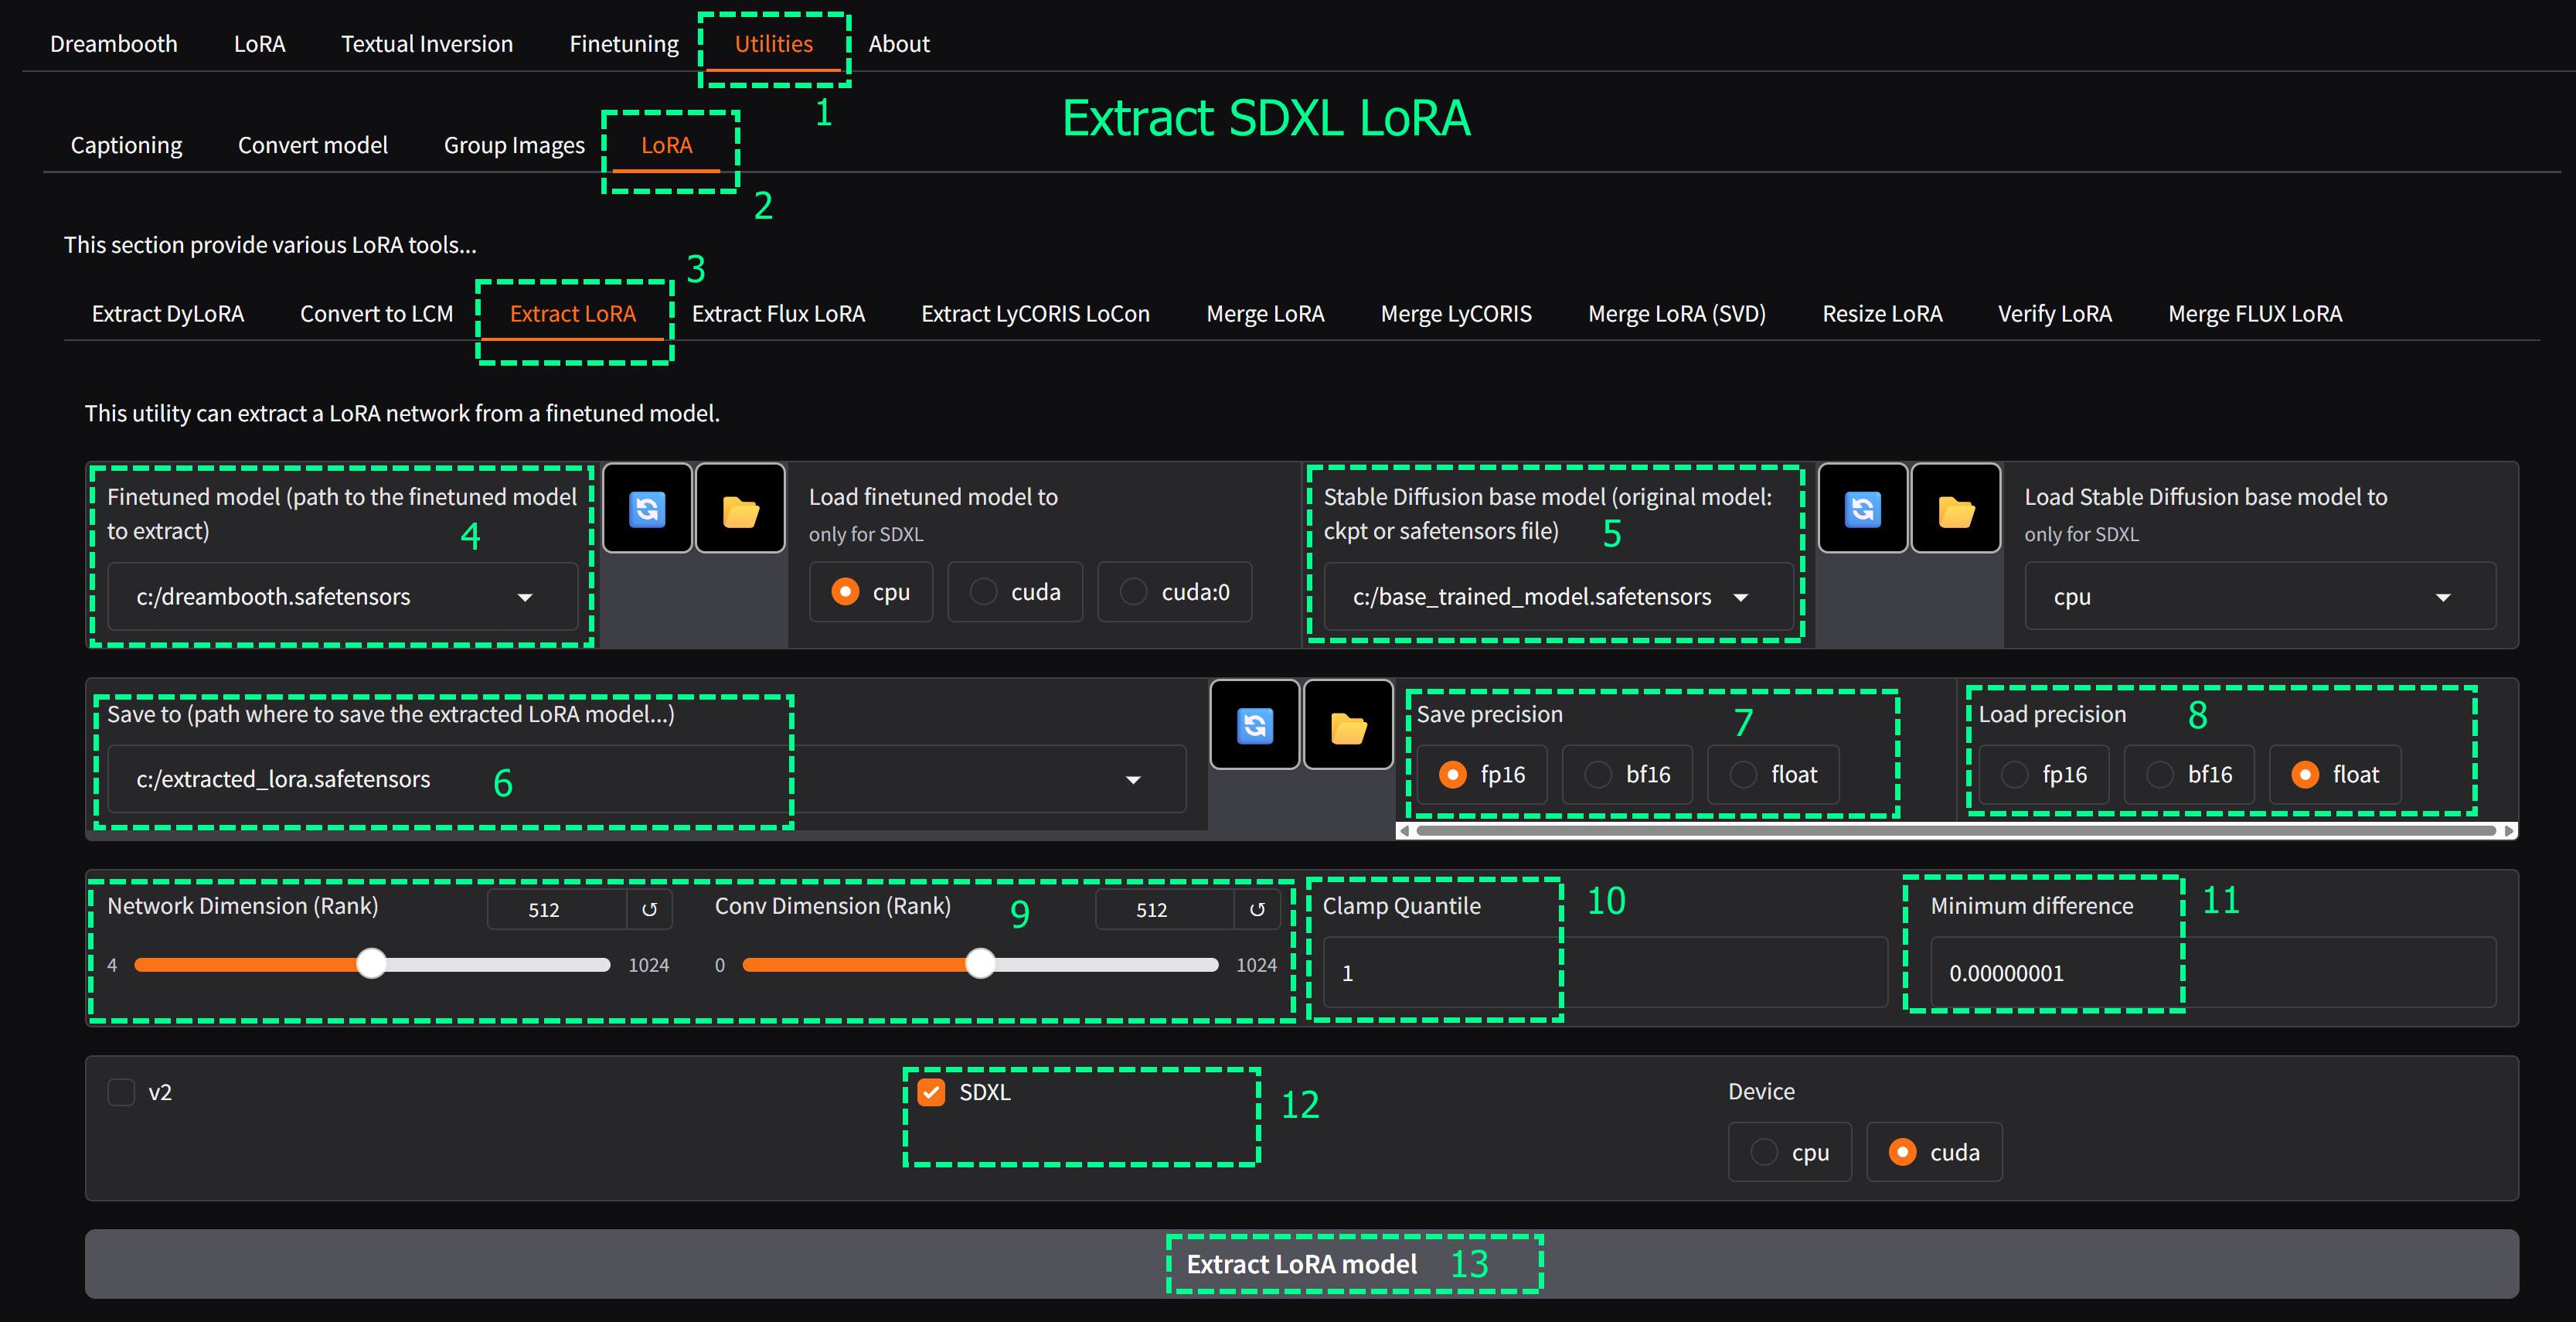Switch to Textual Inversion tab

coord(427,44)
